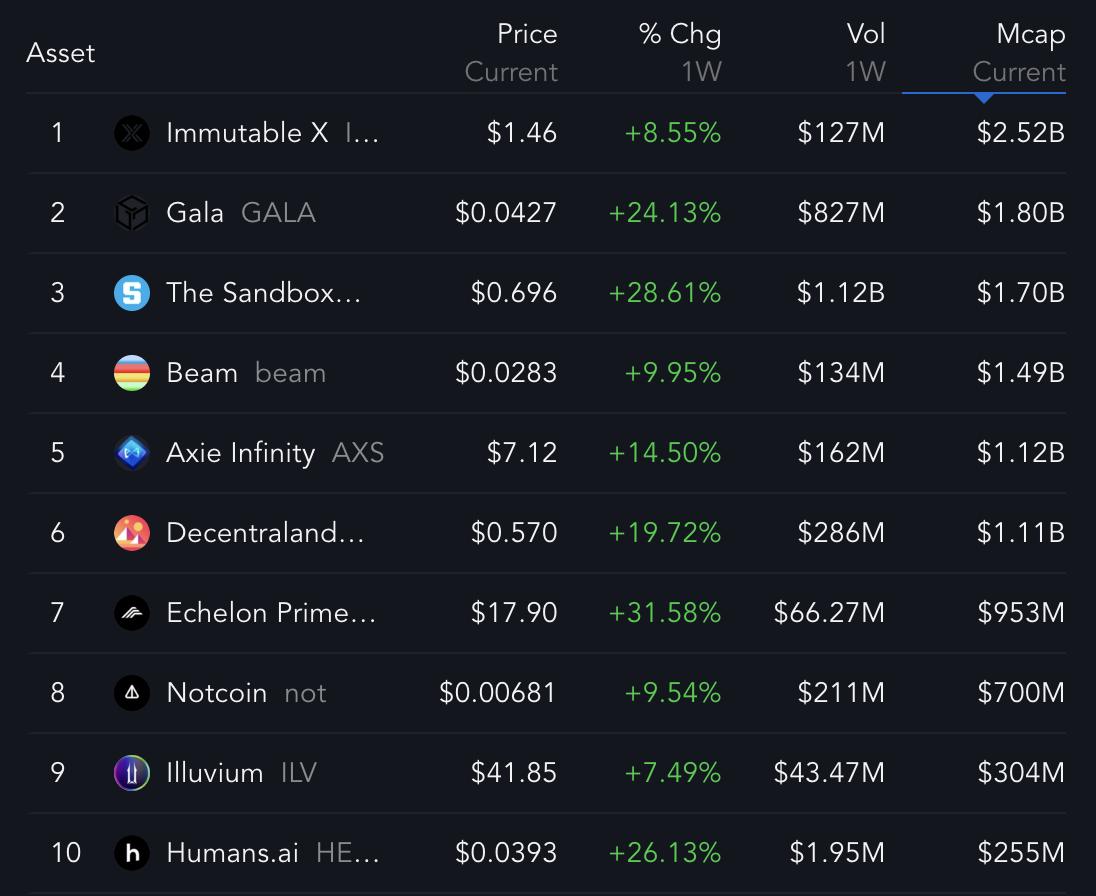The image size is (1096, 896).
Task: Sort by the Price column header
Action: (x=527, y=34)
